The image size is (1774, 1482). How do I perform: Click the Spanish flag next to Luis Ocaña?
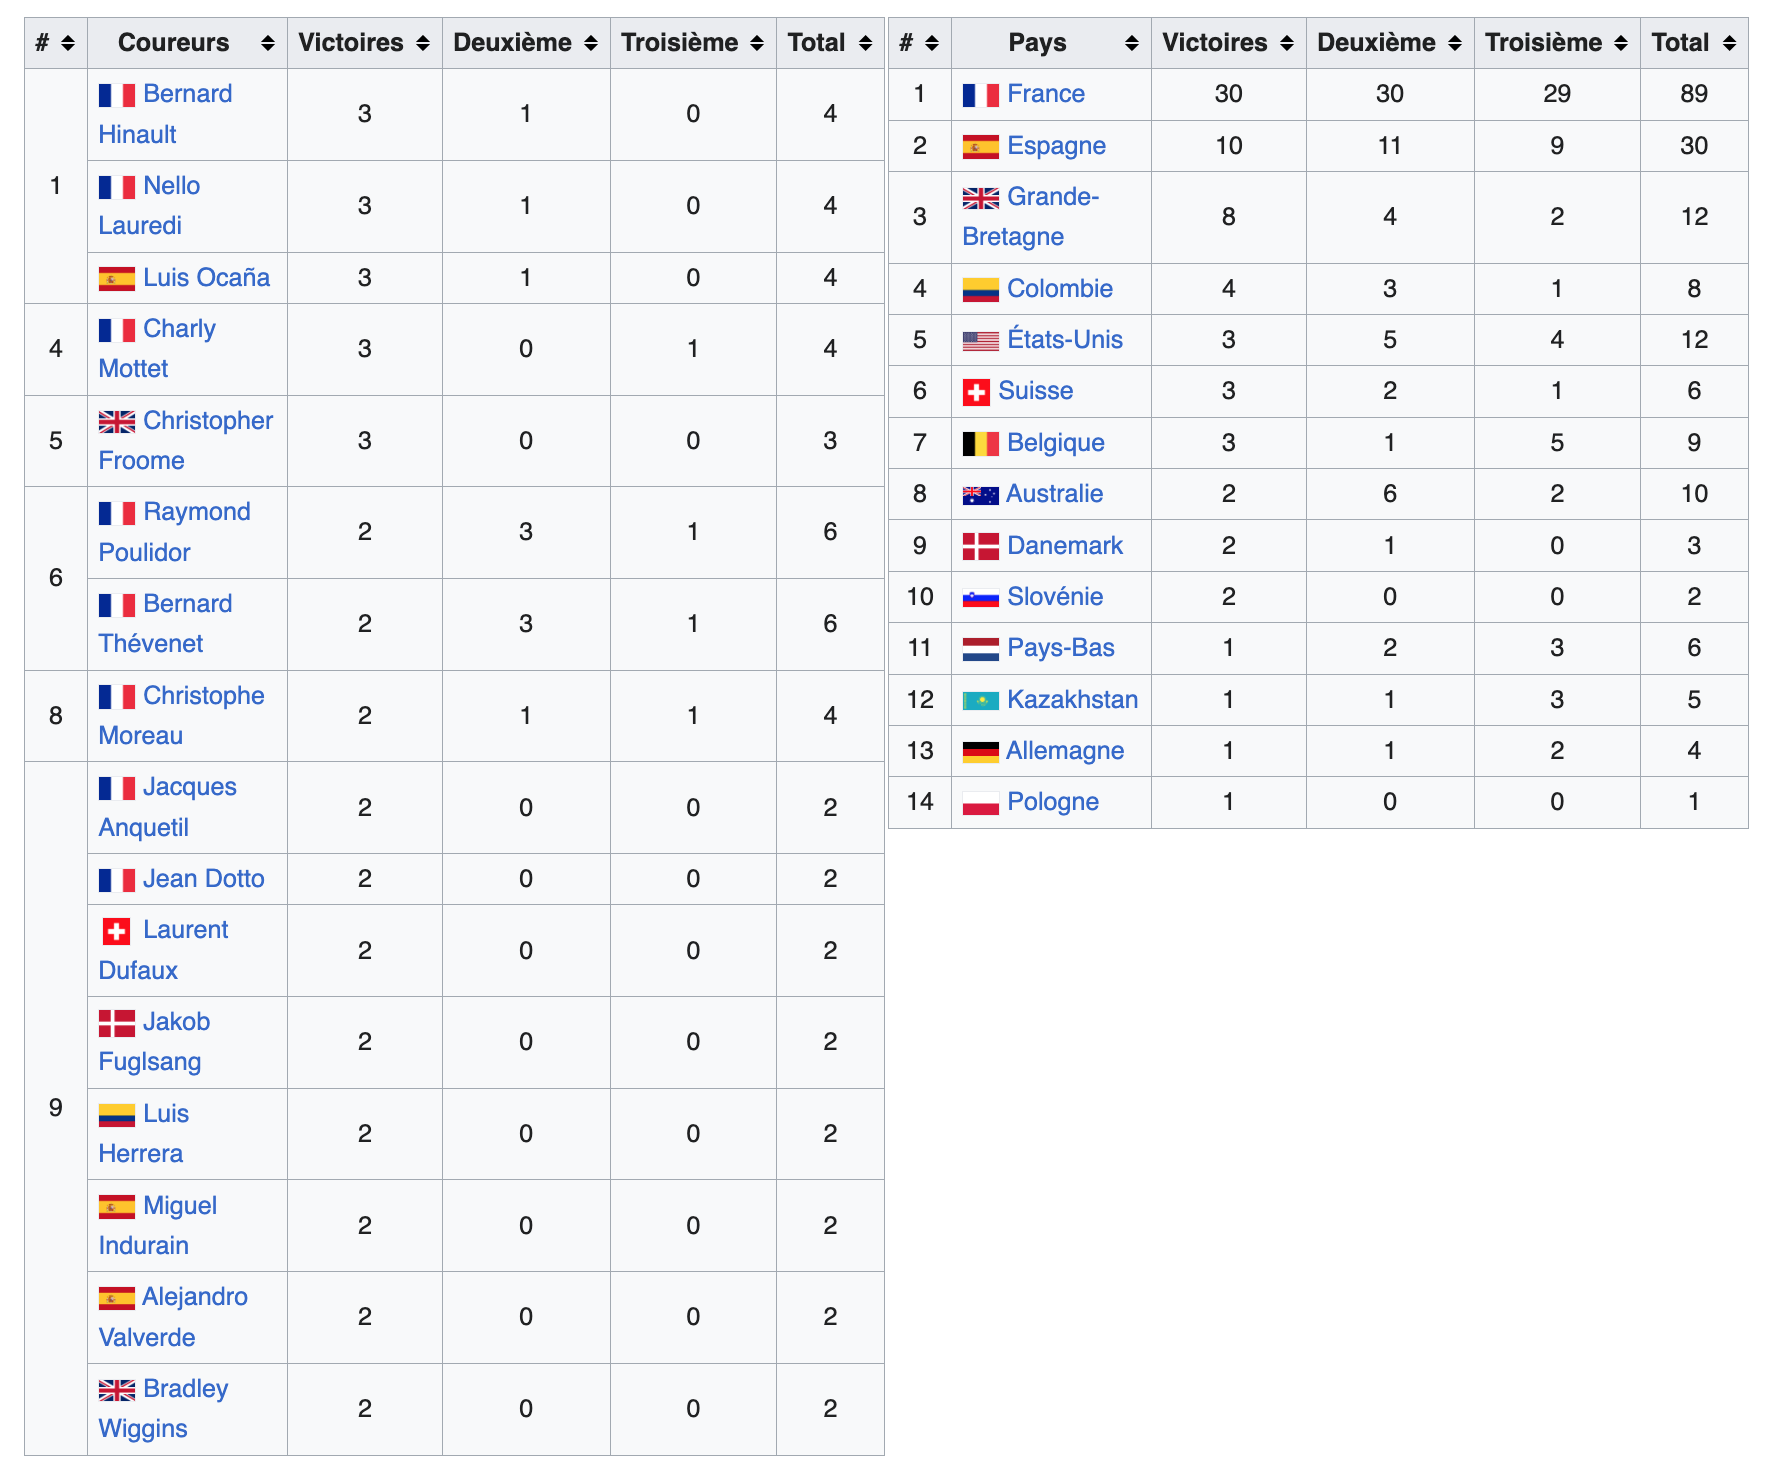pos(116,279)
